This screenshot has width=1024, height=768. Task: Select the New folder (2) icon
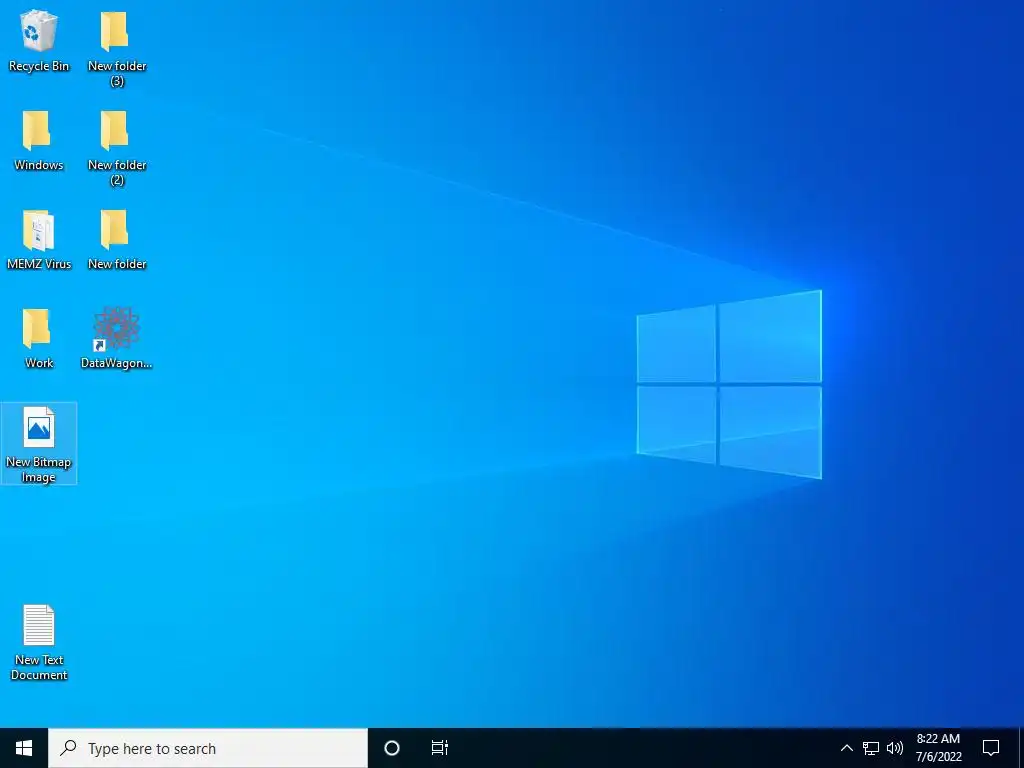117,148
